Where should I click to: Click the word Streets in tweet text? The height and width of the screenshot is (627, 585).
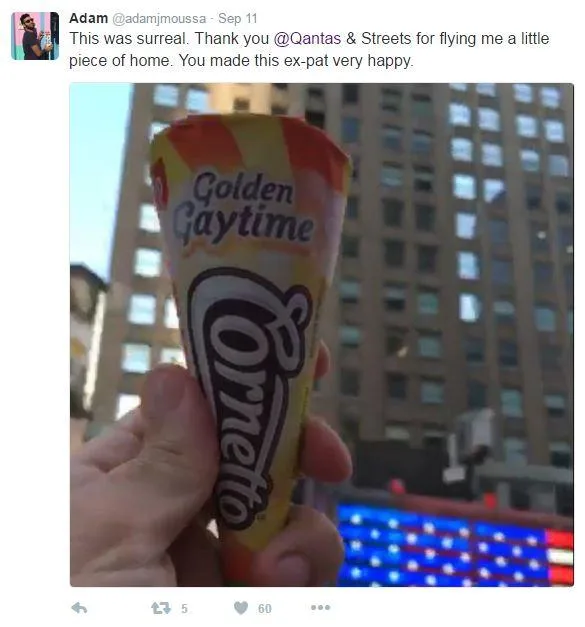click(x=386, y=39)
